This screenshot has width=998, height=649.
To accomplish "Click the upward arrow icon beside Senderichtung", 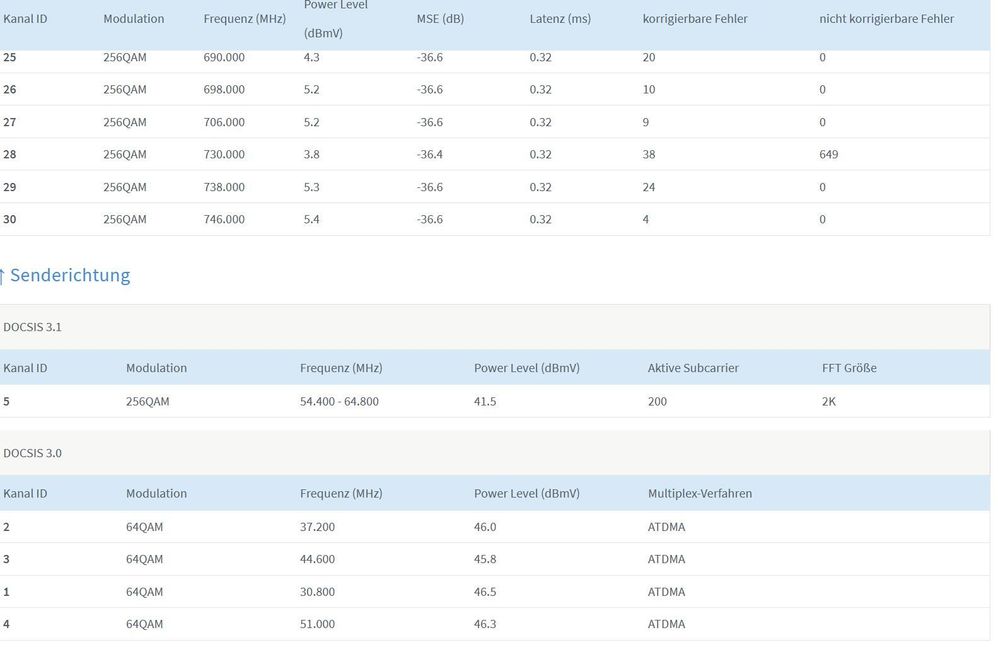I will point(2,276).
